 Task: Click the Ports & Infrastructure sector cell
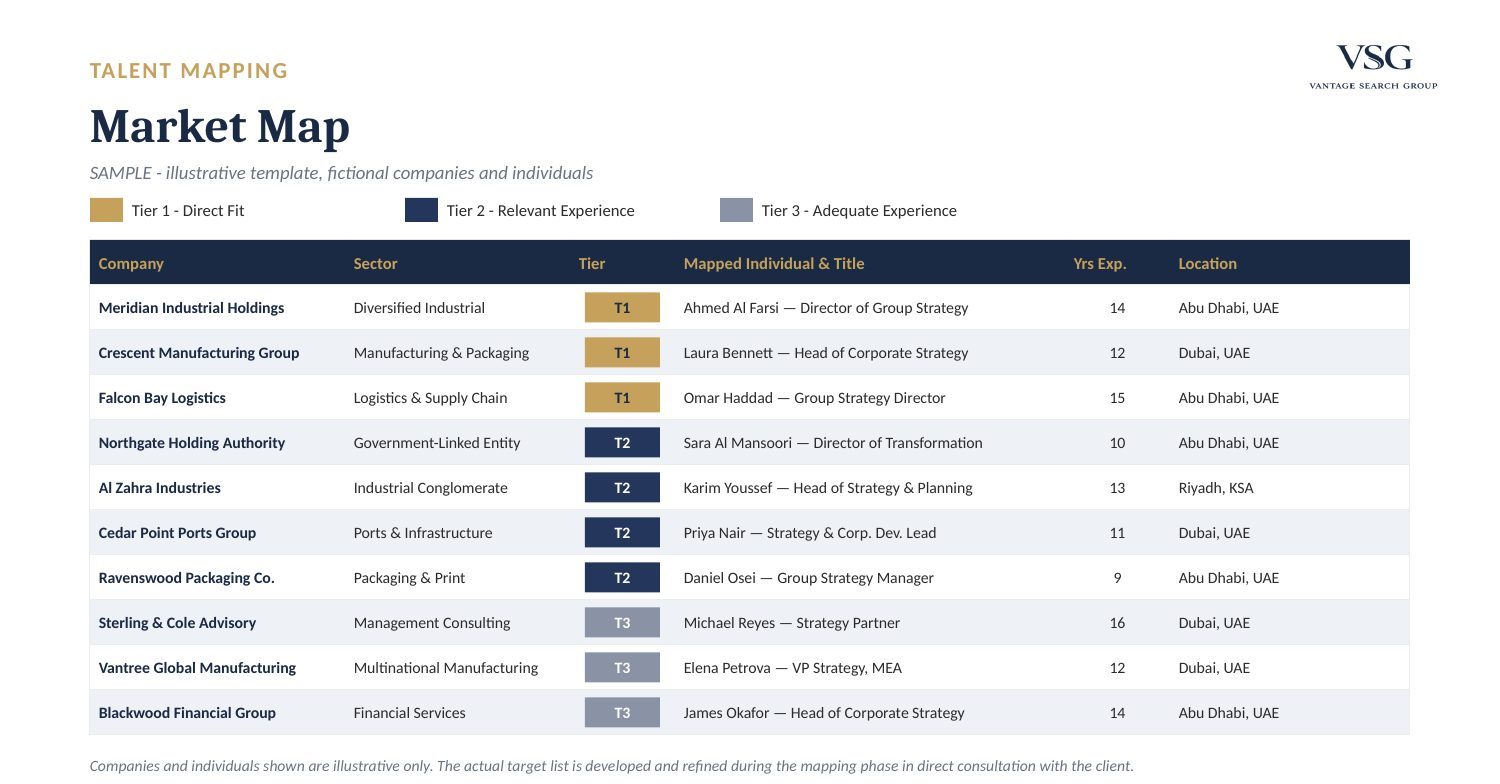coord(423,533)
